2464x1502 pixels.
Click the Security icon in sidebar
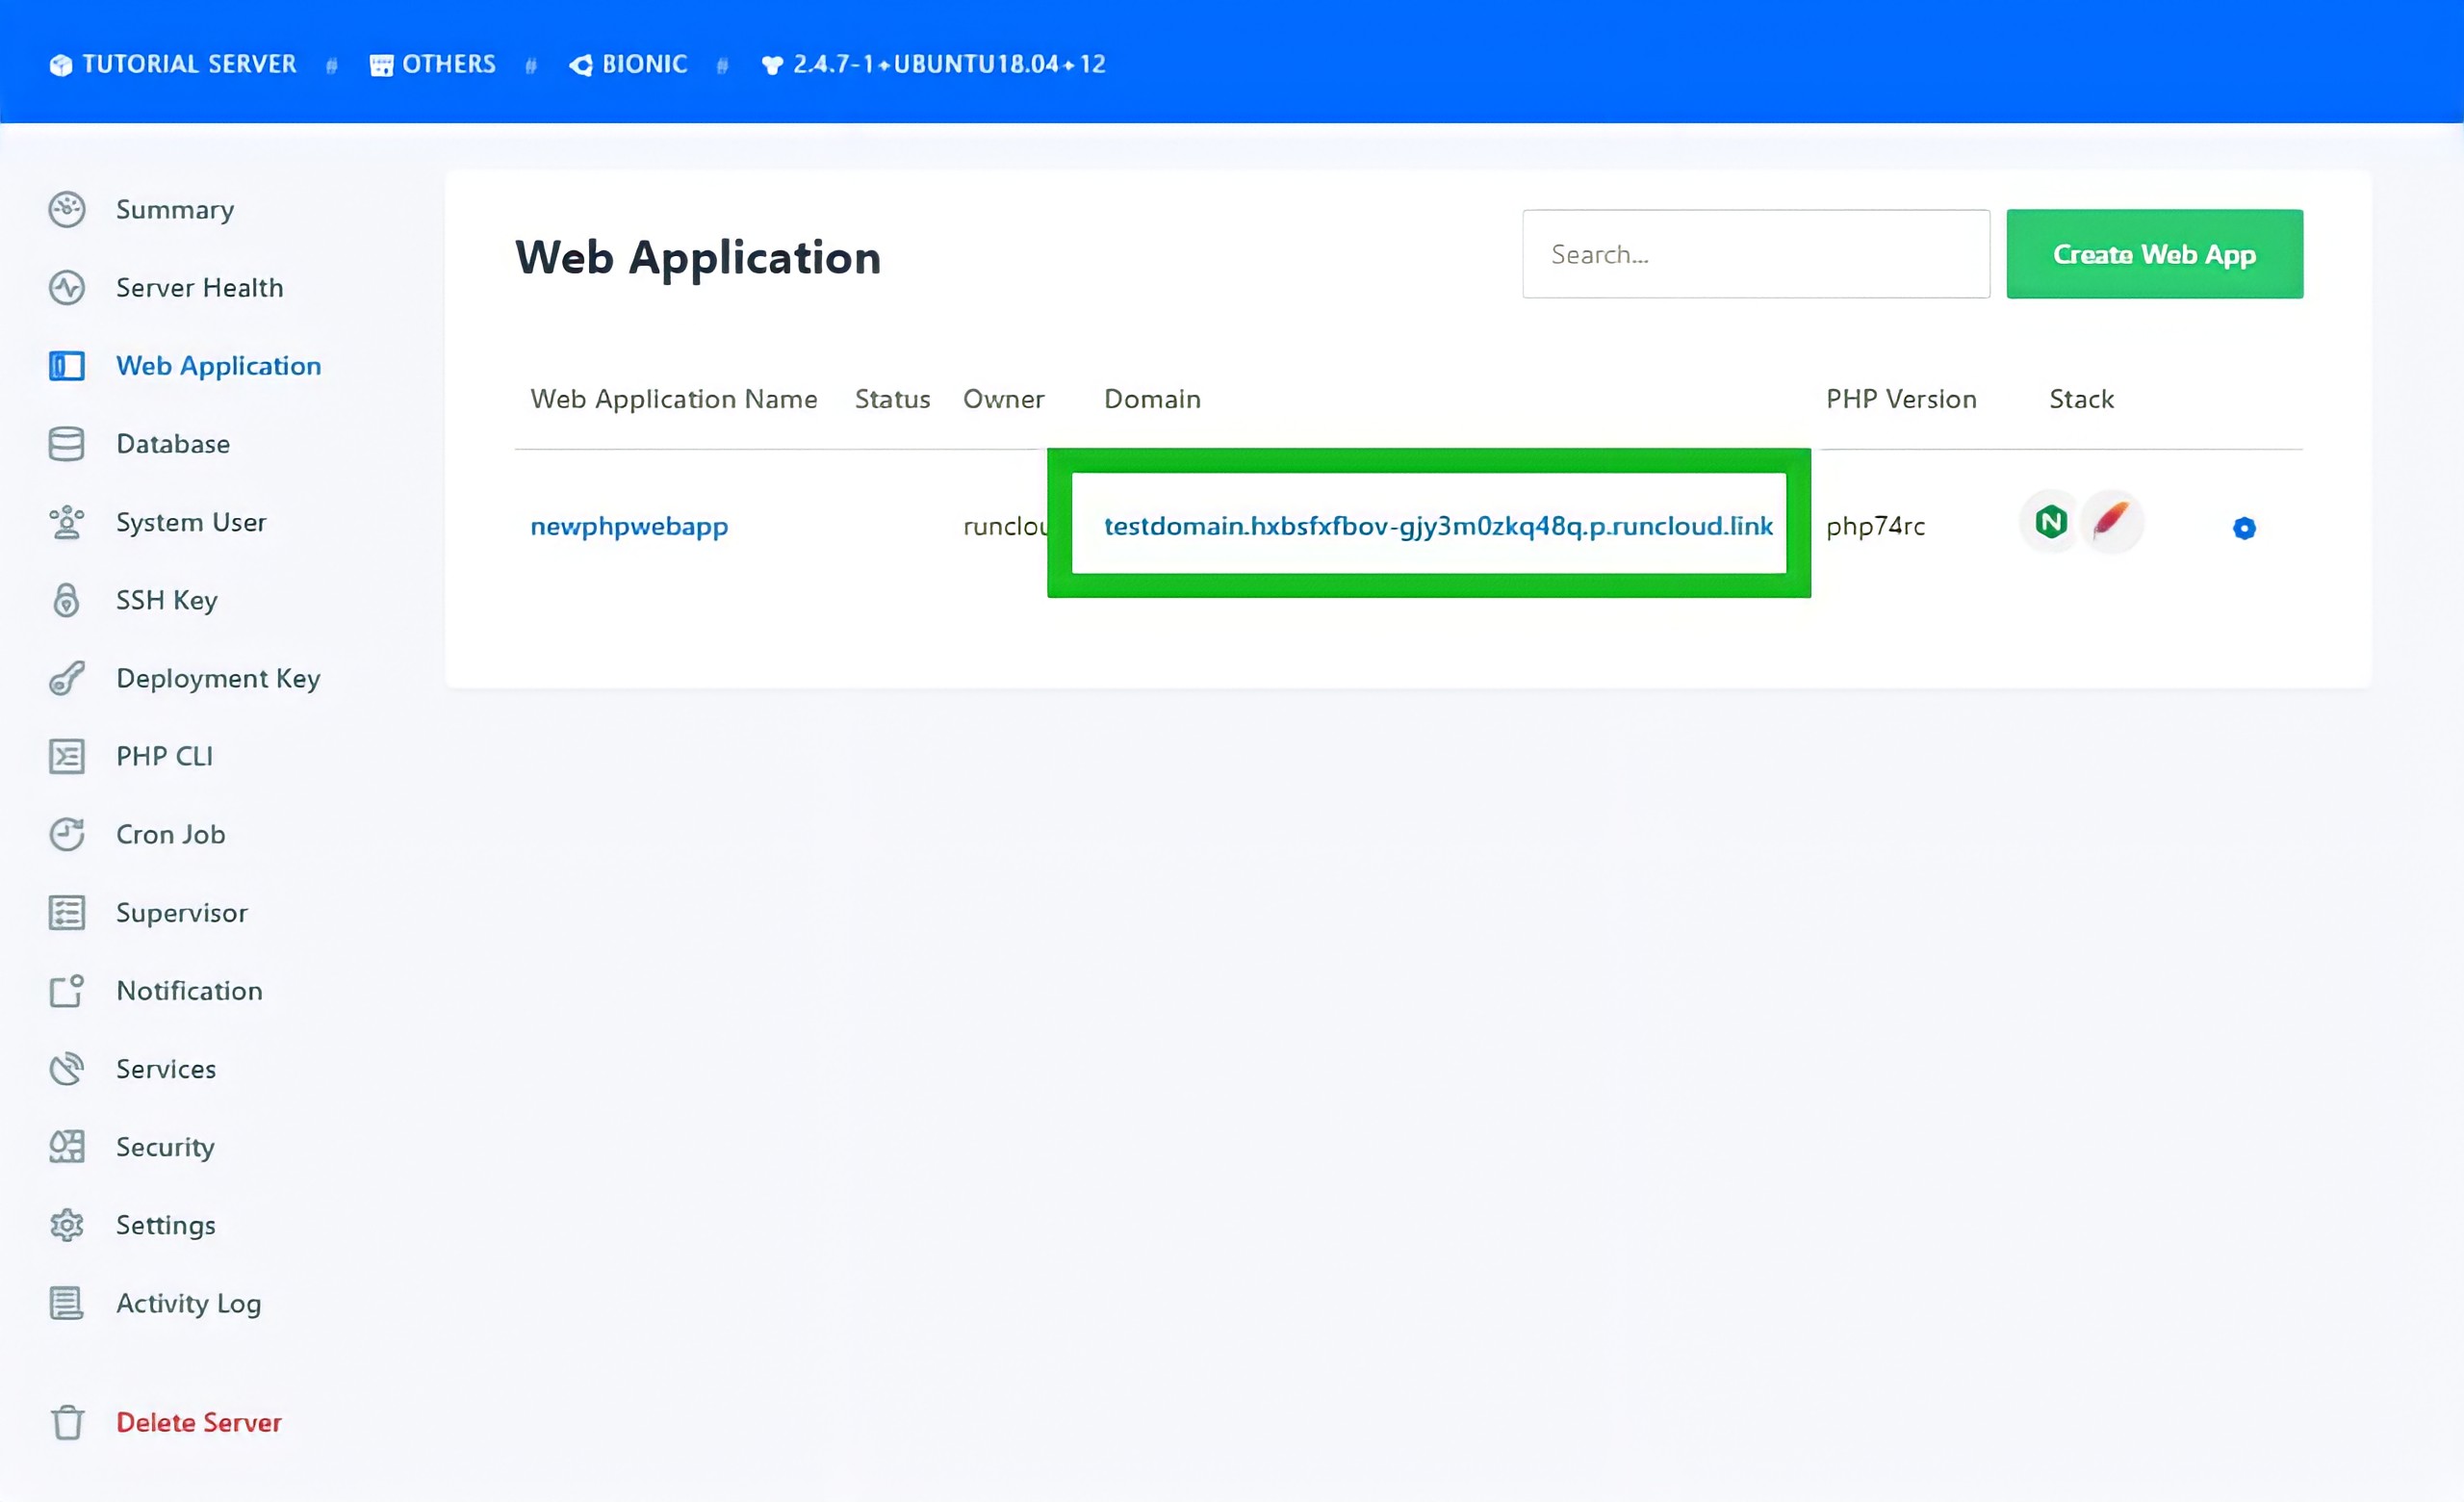(67, 1147)
